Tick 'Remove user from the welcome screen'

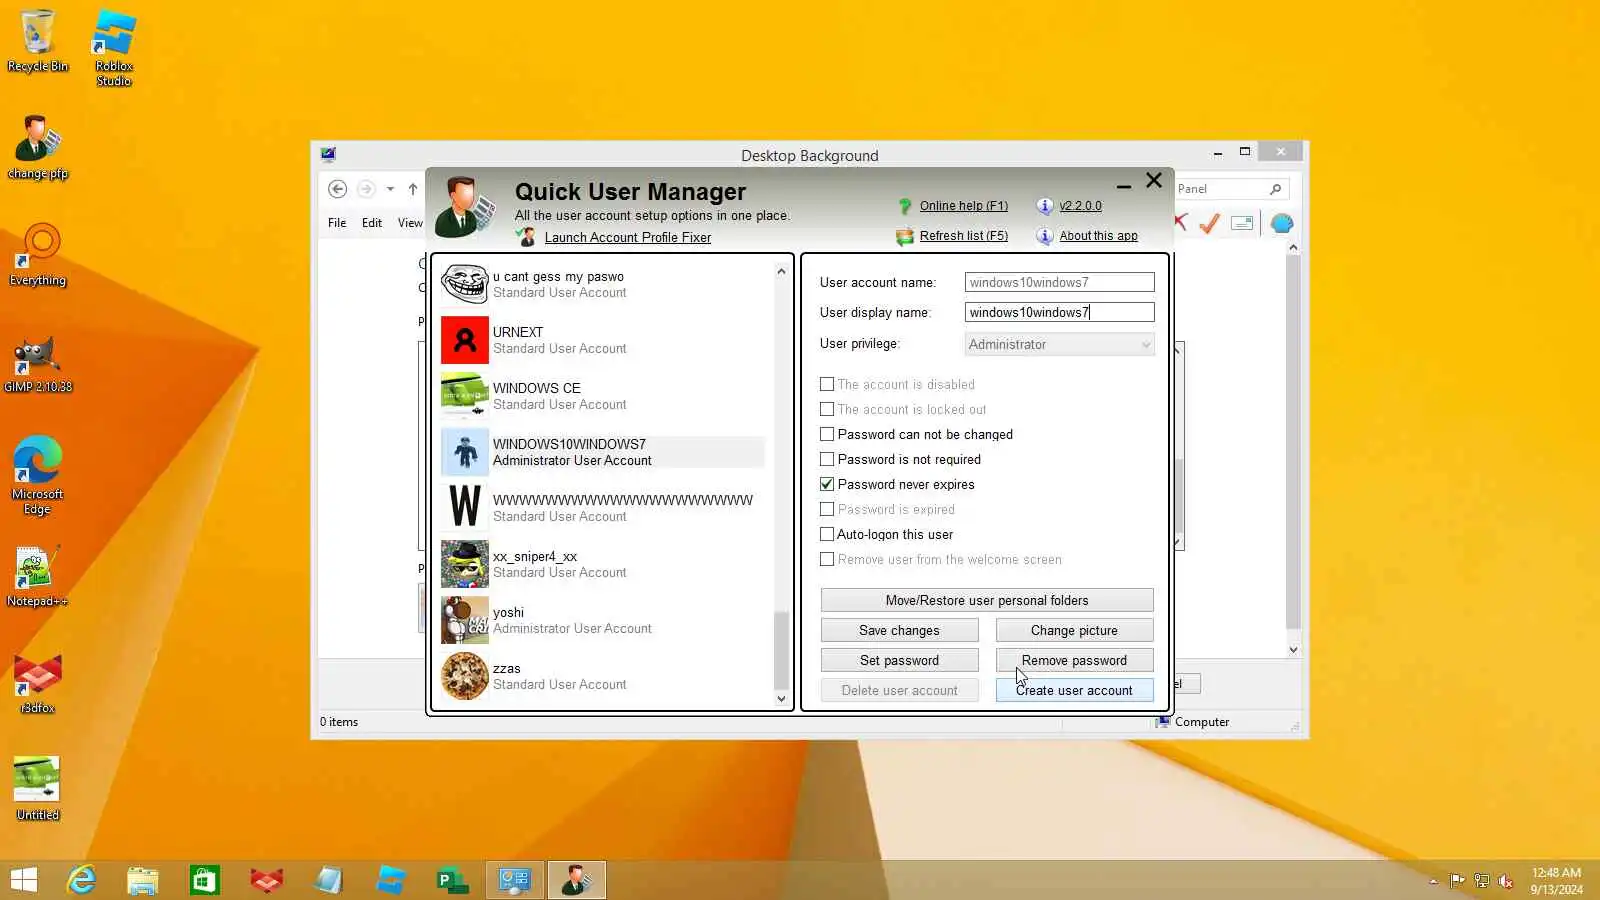827,559
